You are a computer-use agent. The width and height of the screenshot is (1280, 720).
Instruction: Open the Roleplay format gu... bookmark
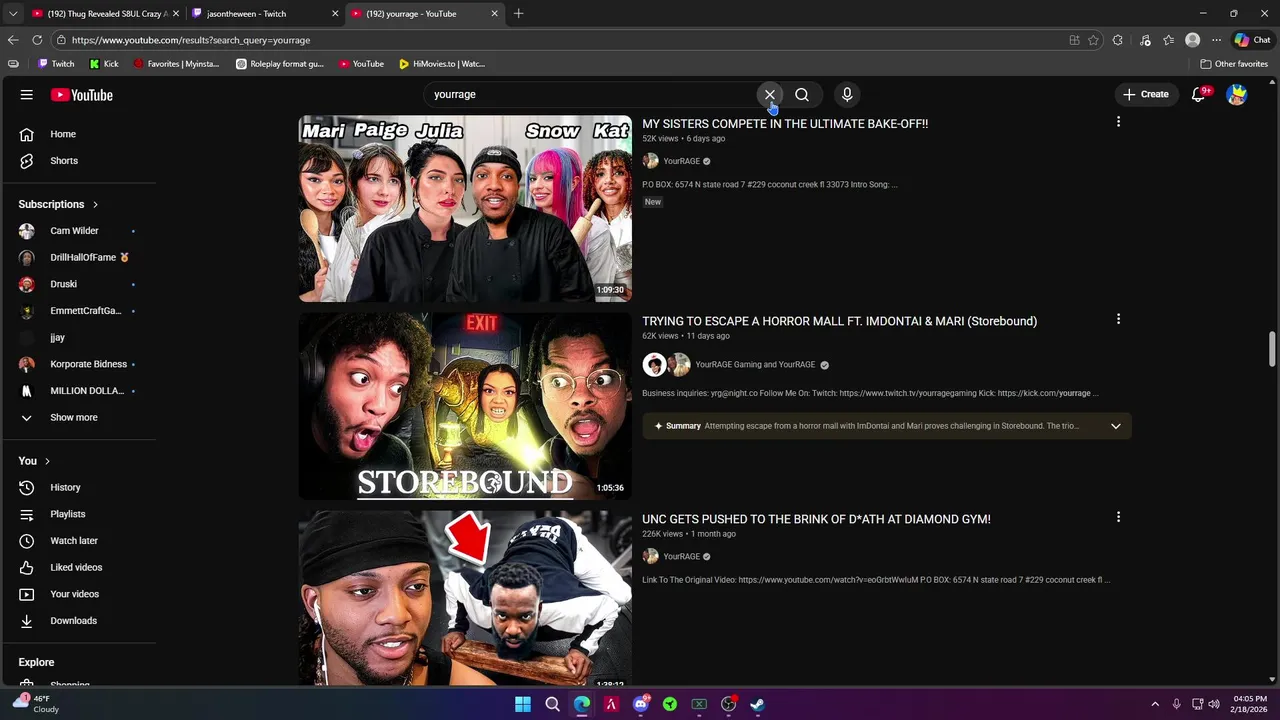[280, 64]
